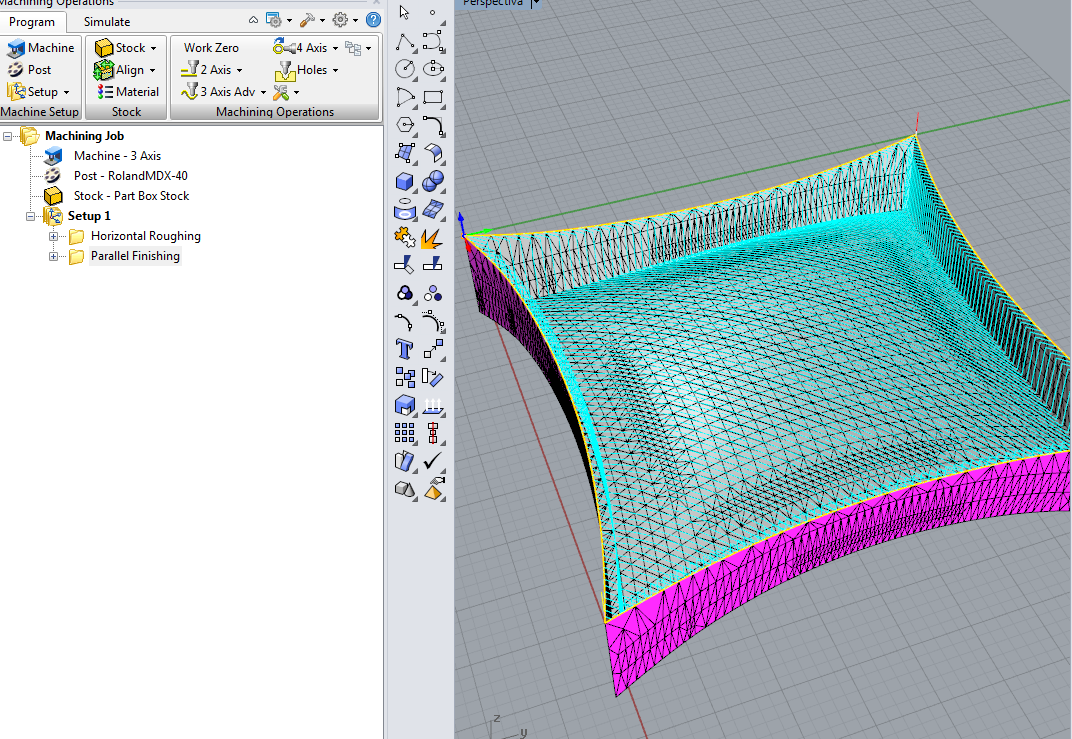Expand the Horizontal Roughing folder
The image size is (1072, 739).
pos(53,237)
